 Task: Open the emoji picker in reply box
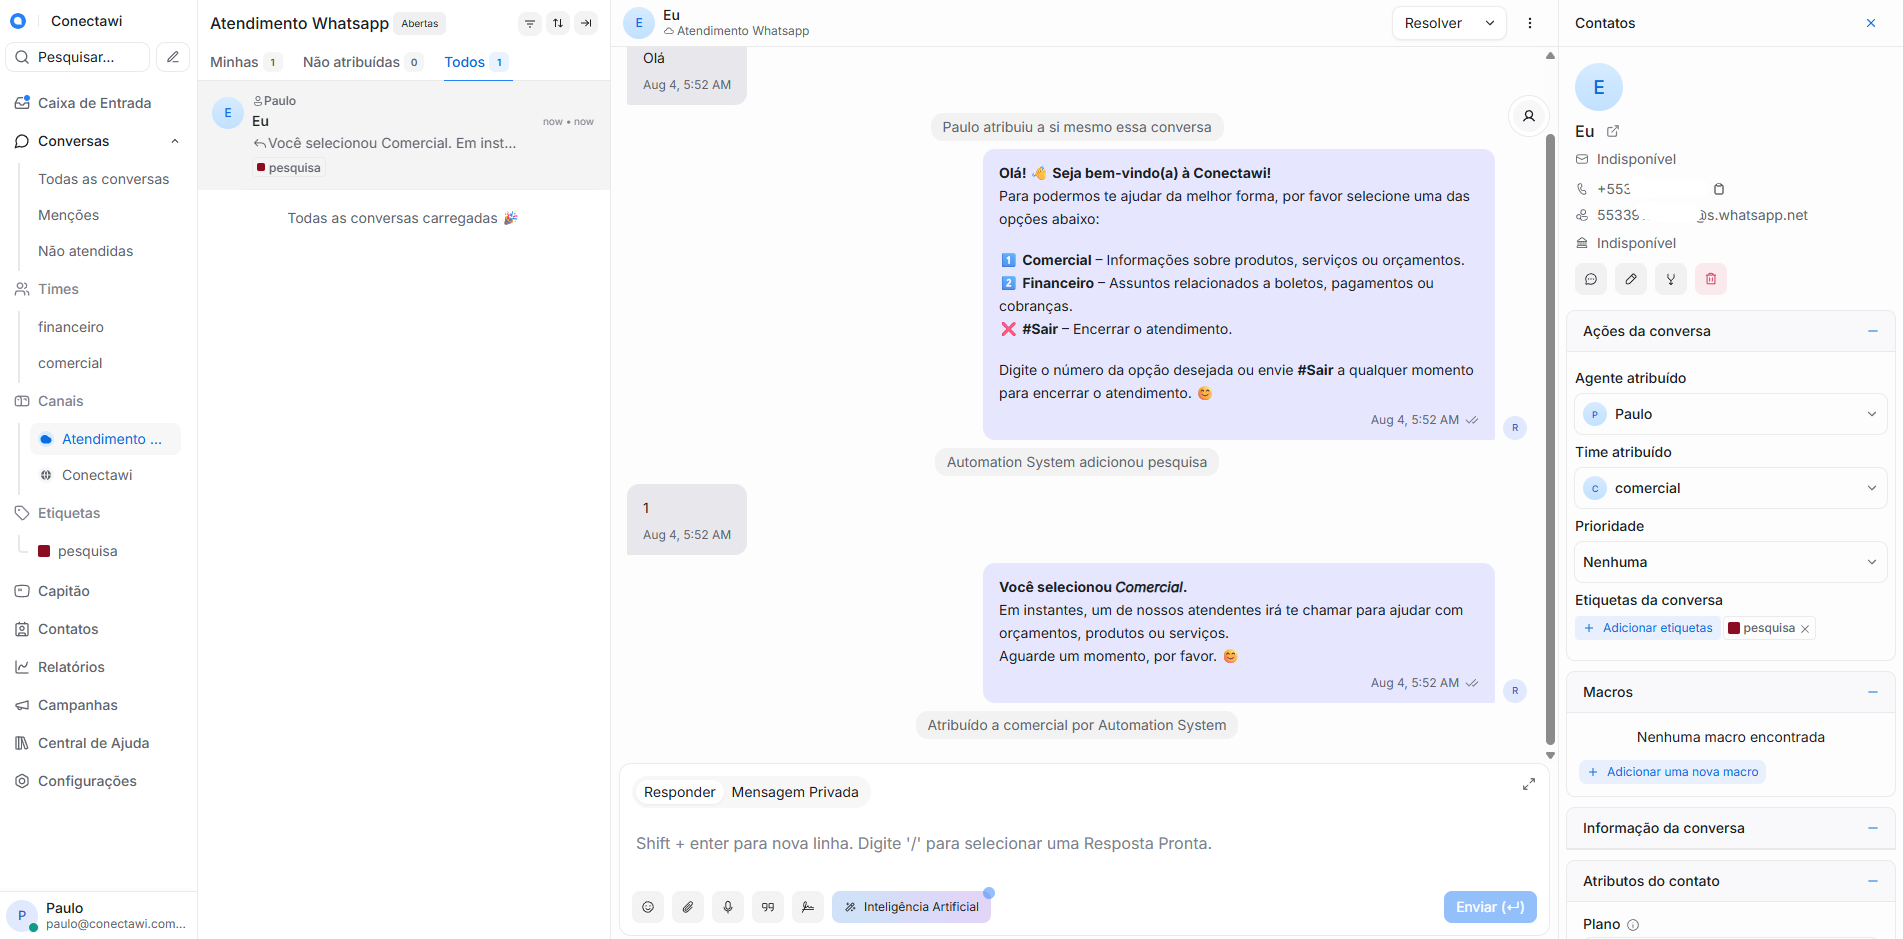(648, 907)
